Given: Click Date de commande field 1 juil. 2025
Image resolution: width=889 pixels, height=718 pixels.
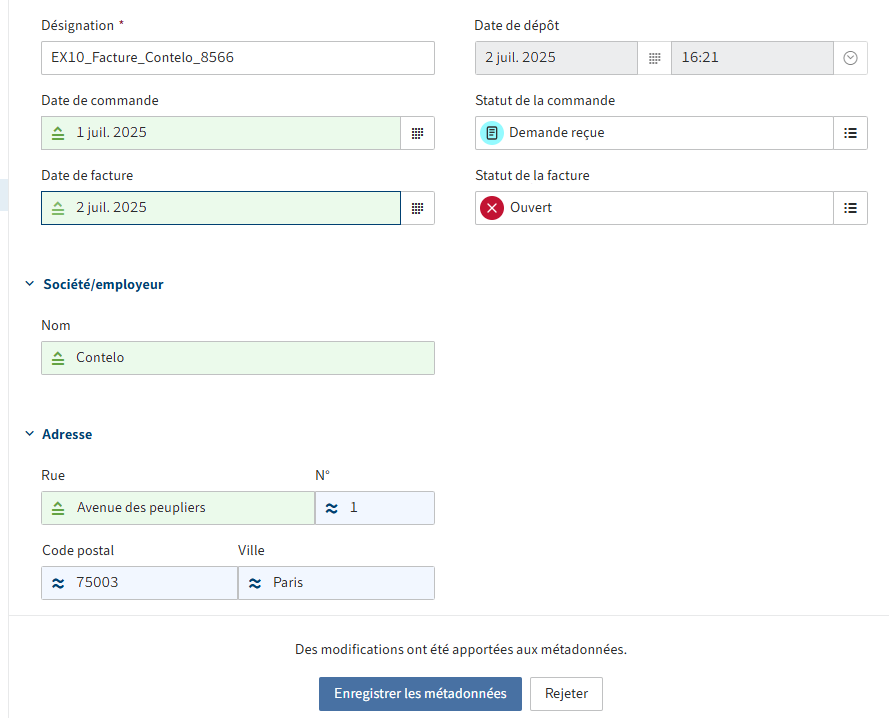Looking at the screenshot, I should [x=221, y=133].
